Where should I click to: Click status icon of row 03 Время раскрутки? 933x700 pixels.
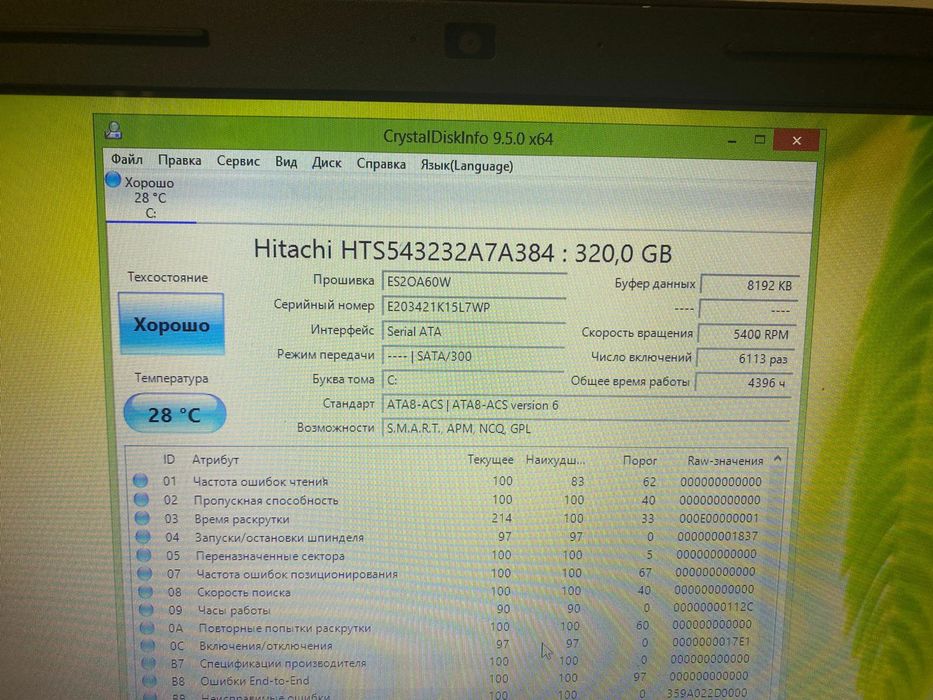142,518
